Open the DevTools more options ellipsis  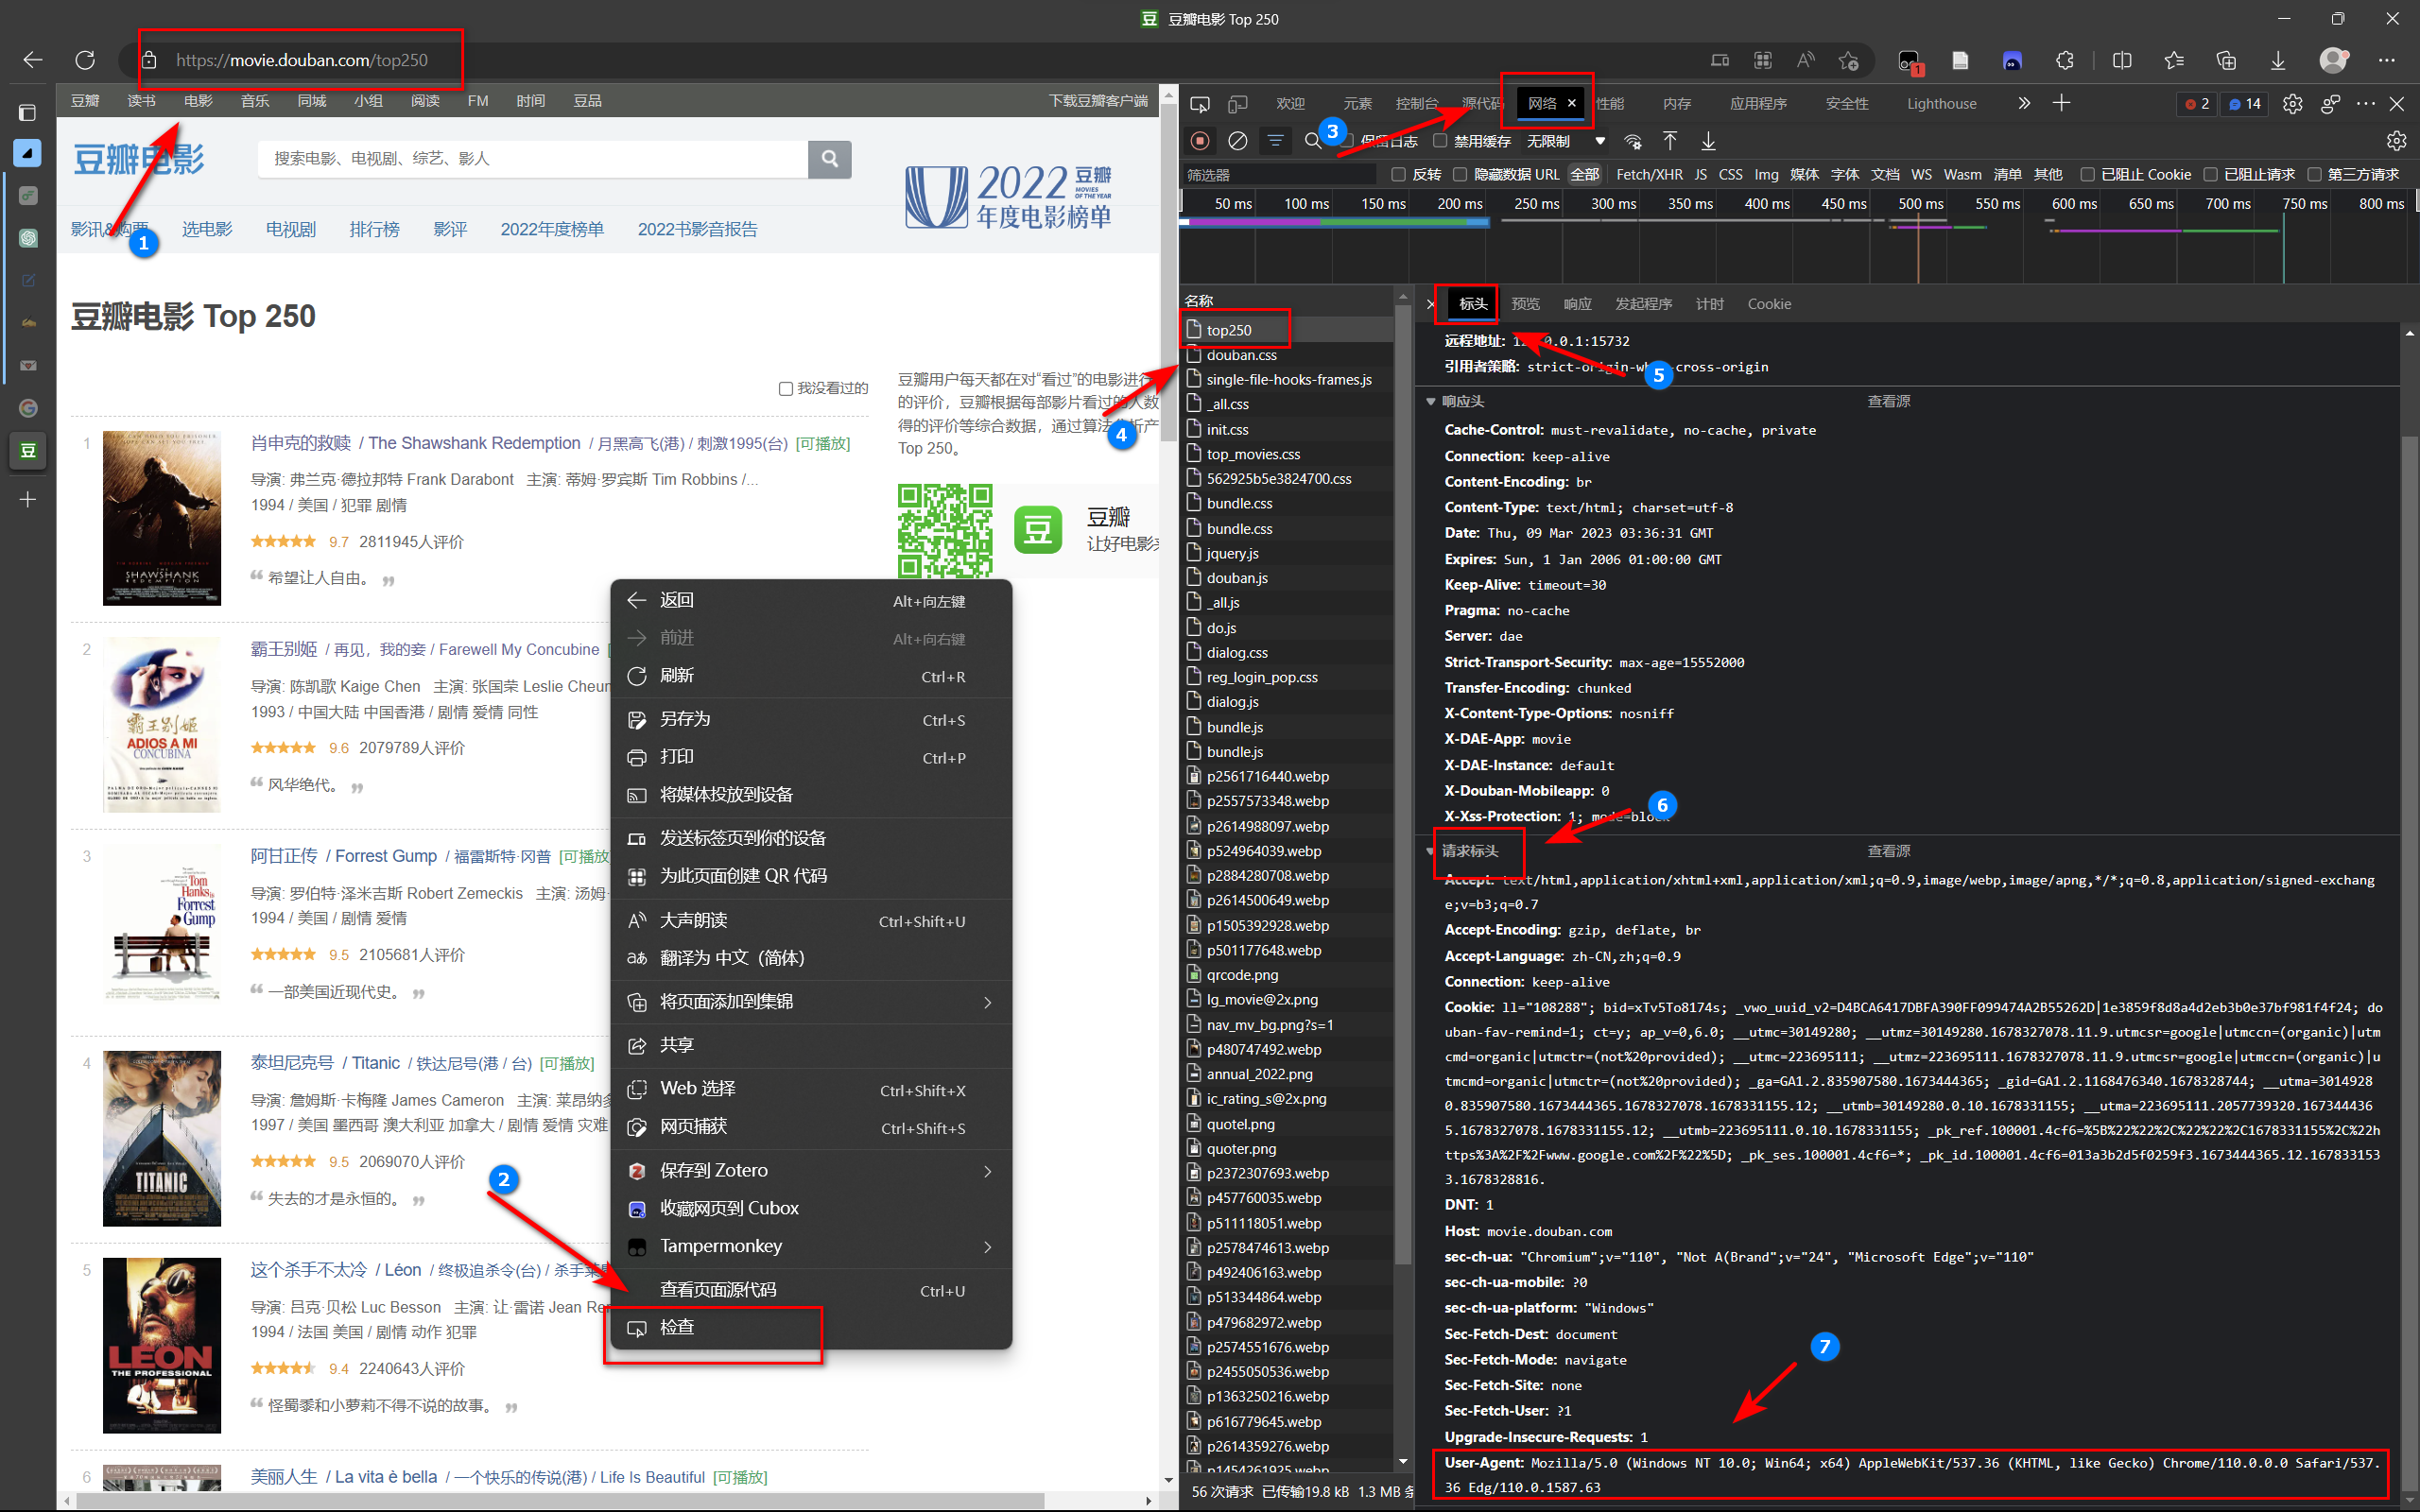(2365, 104)
